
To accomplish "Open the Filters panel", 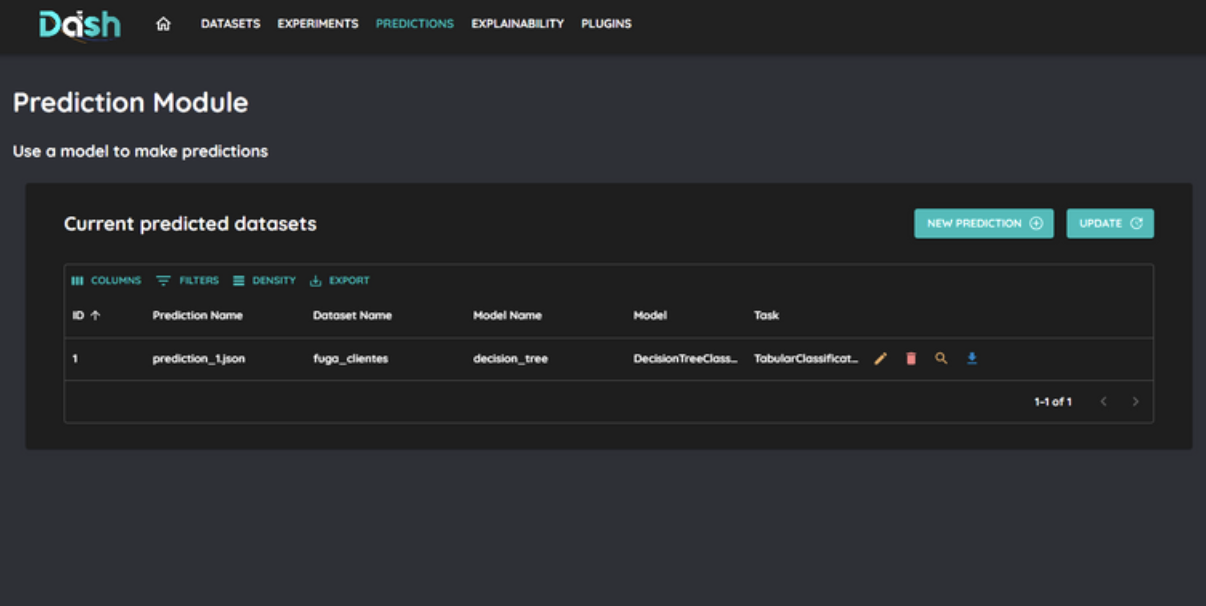I will (x=188, y=281).
